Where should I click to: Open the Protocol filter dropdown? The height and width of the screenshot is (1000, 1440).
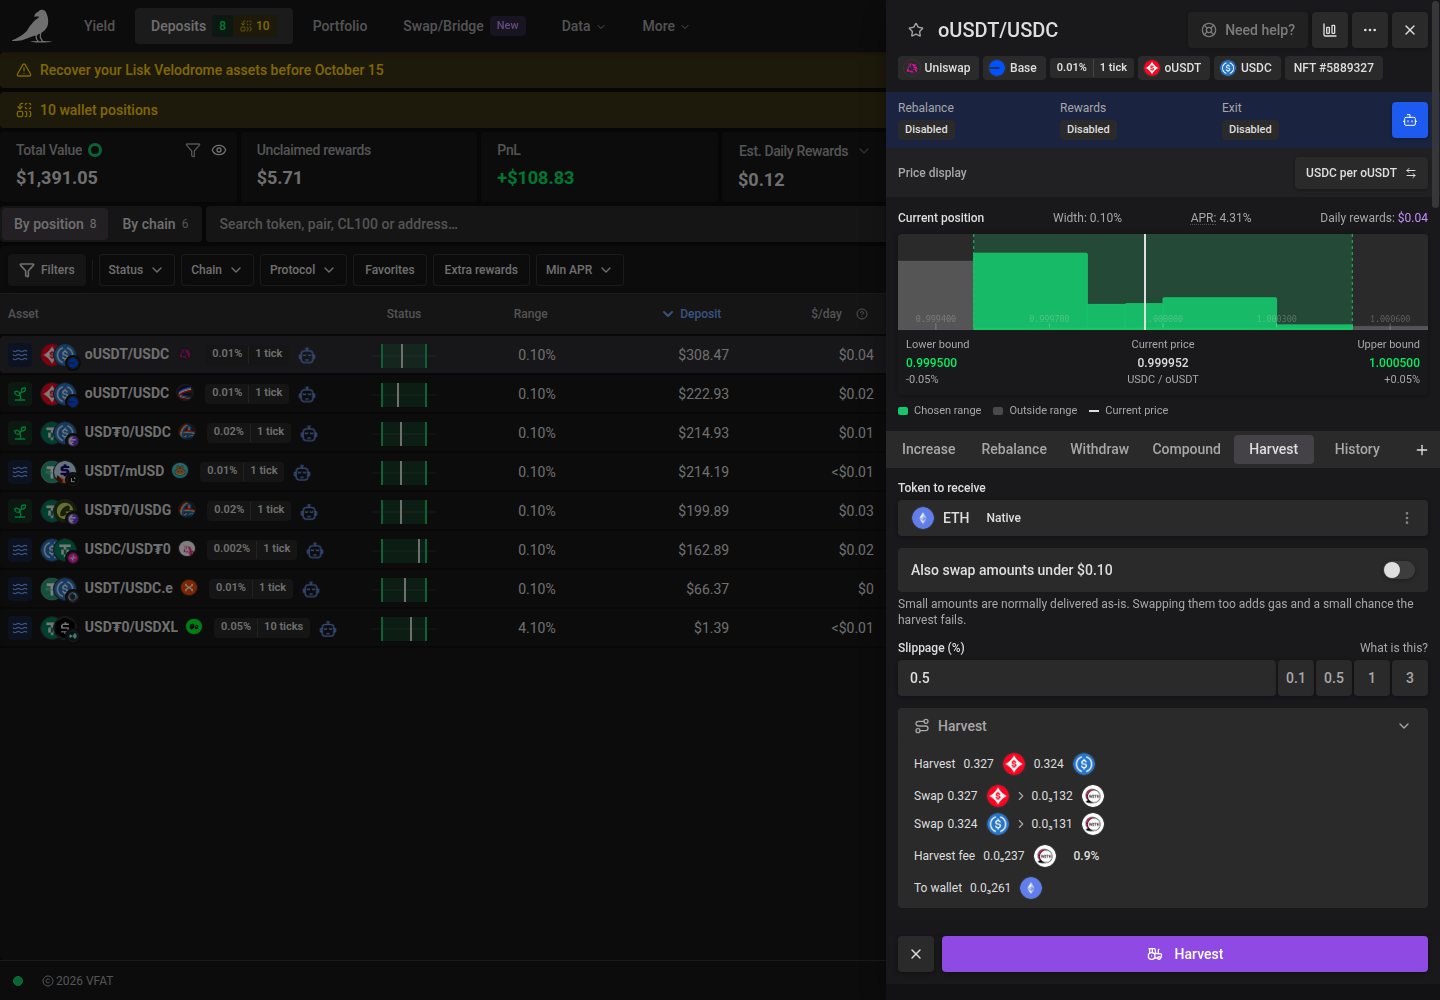pyautogui.click(x=303, y=270)
